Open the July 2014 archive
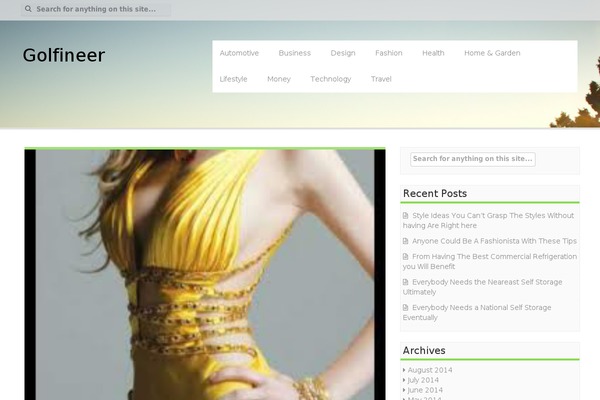Viewport: 600px width, 400px height. coord(423,380)
